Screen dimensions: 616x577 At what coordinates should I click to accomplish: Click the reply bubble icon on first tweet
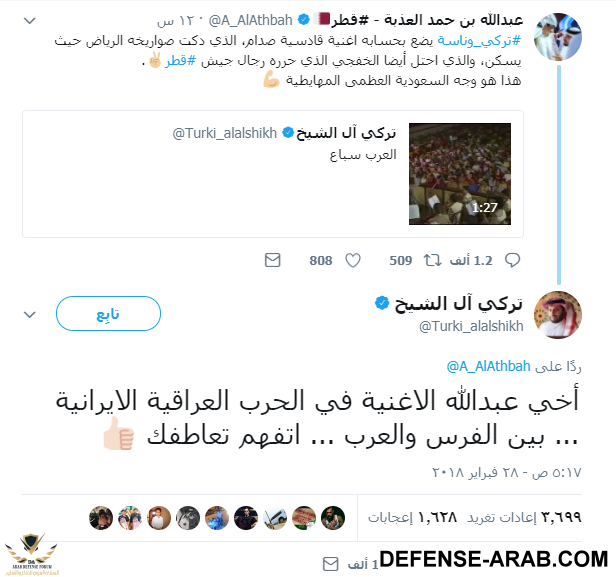click(x=512, y=260)
